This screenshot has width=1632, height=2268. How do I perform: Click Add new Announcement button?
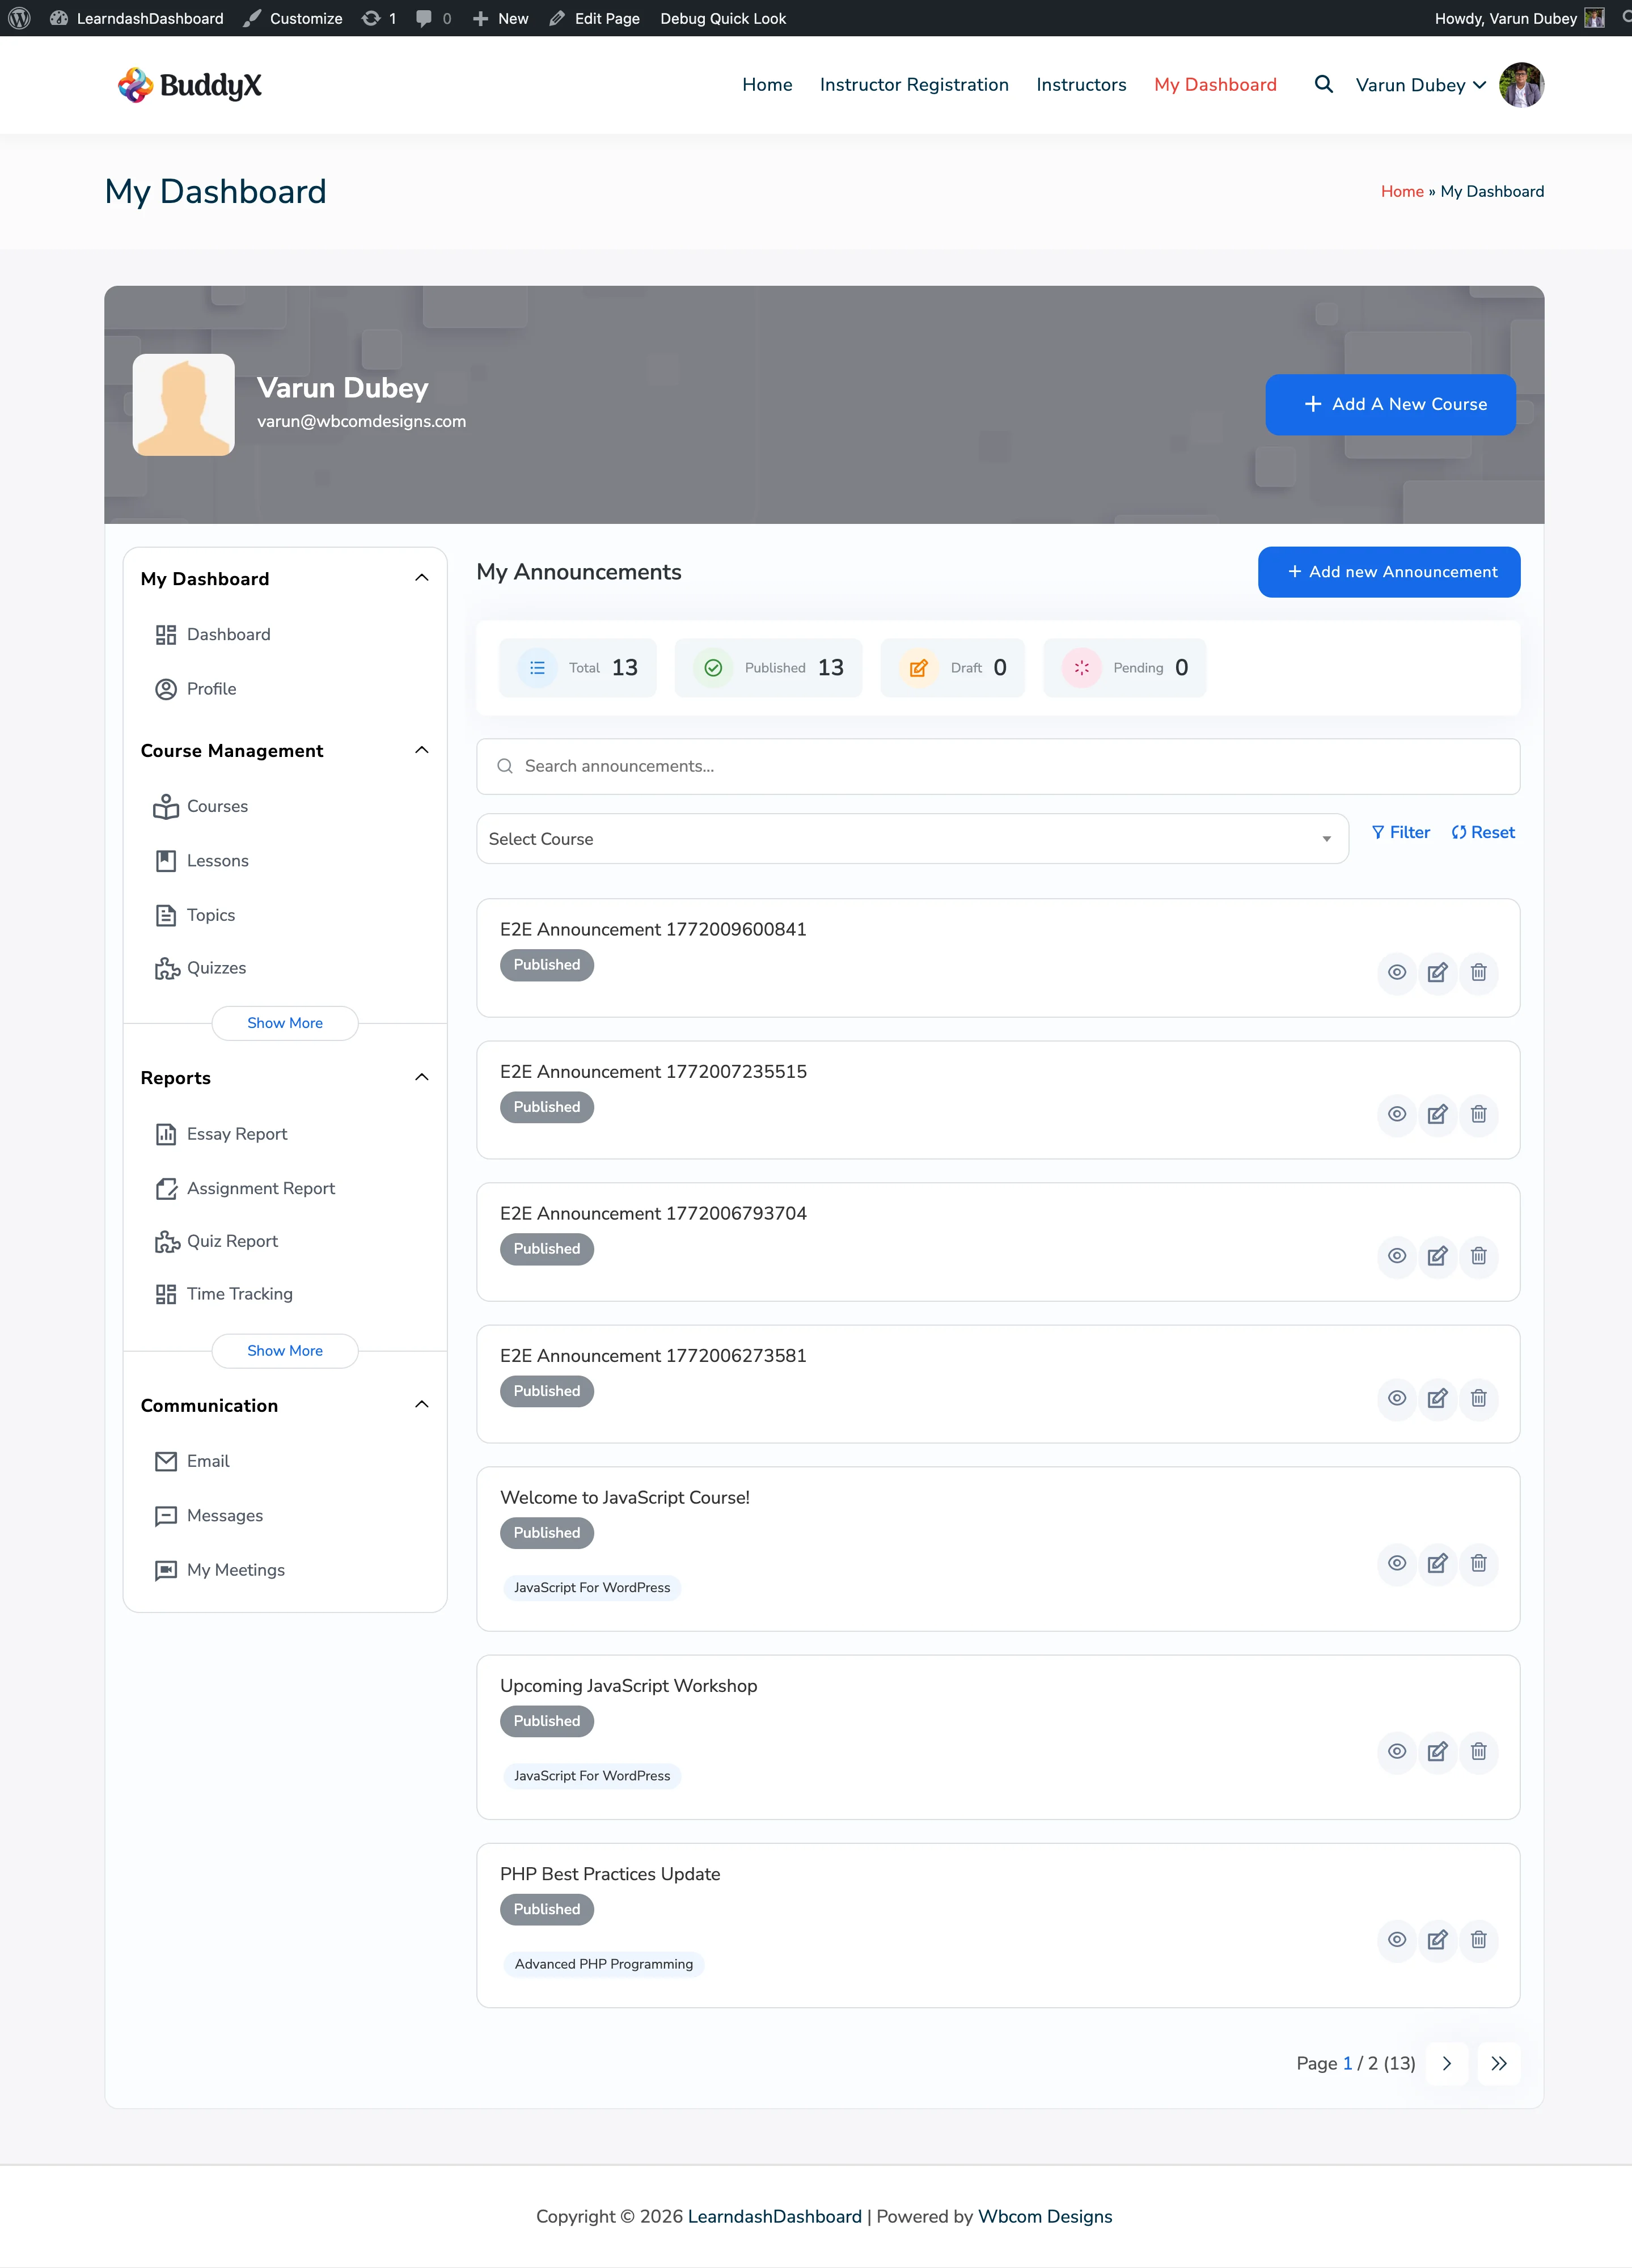(x=1389, y=572)
